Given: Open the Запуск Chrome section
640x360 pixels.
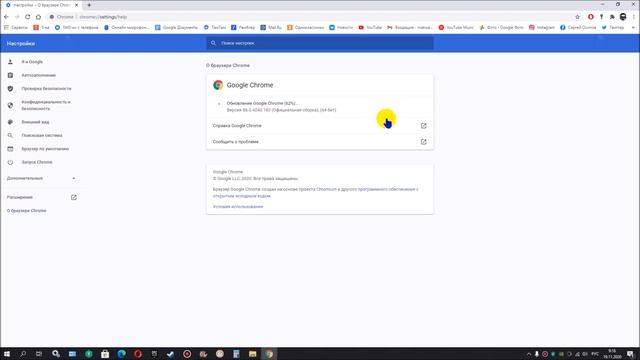Looking at the screenshot, I should [37, 162].
